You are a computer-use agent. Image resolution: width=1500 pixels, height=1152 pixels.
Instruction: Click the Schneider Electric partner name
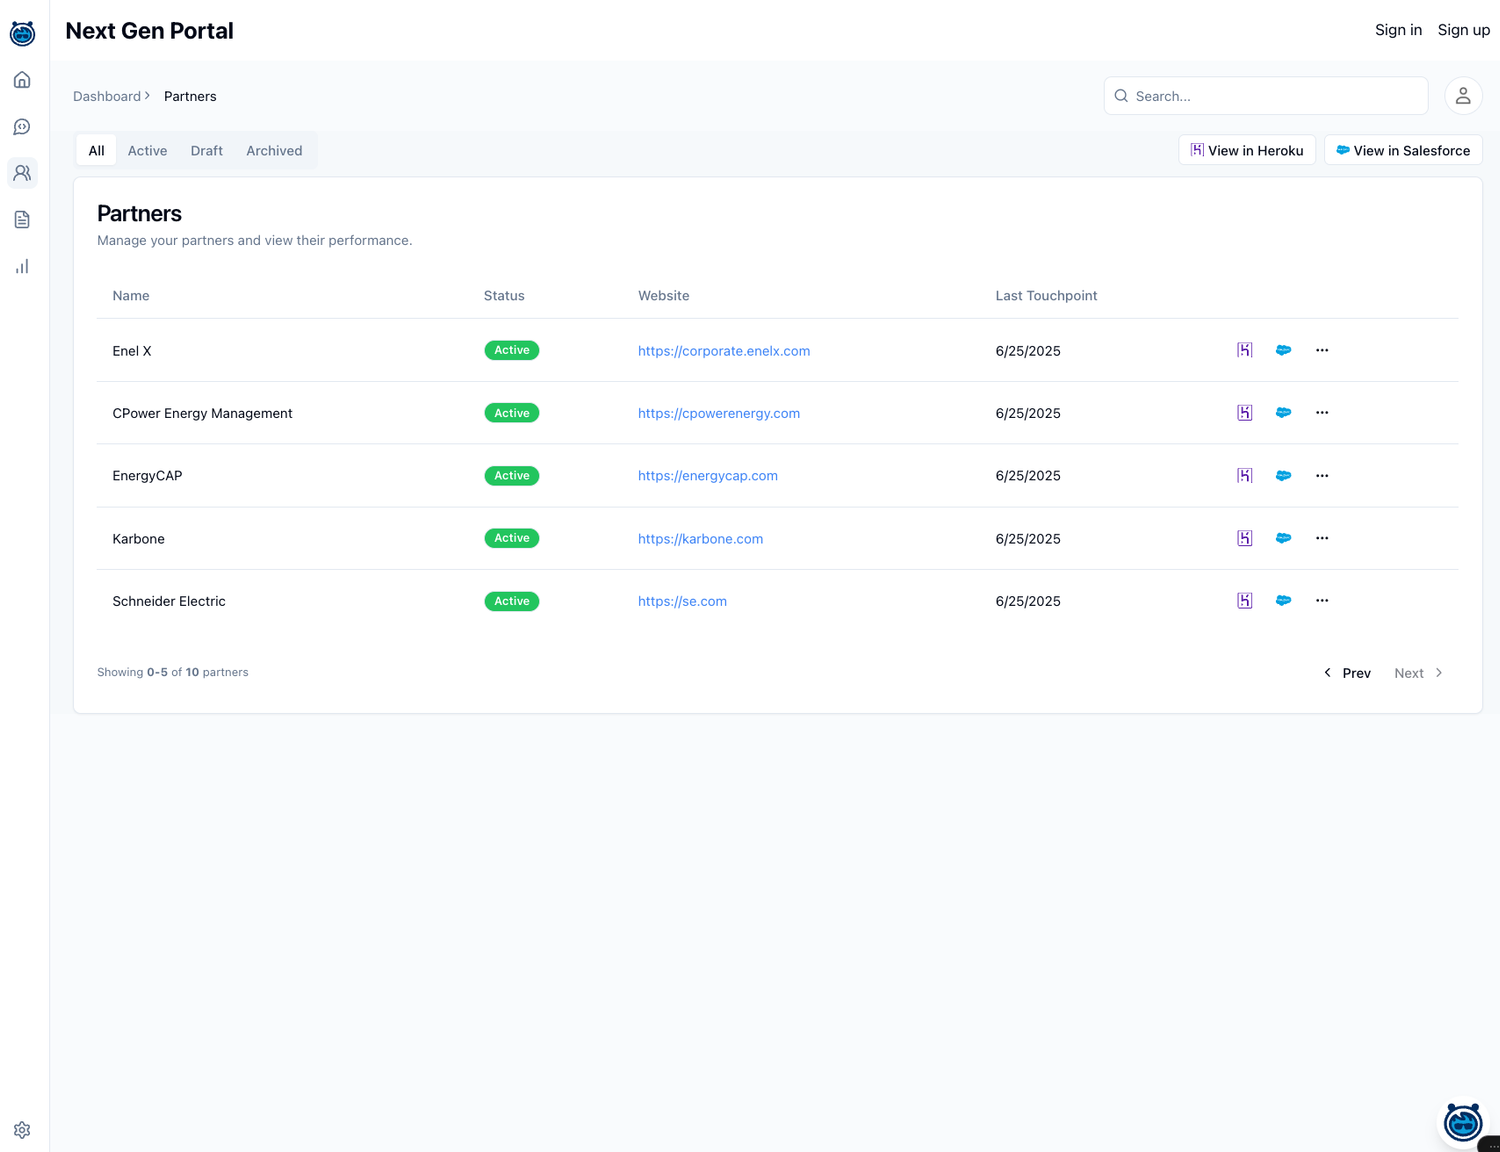(x=169, y=601)
